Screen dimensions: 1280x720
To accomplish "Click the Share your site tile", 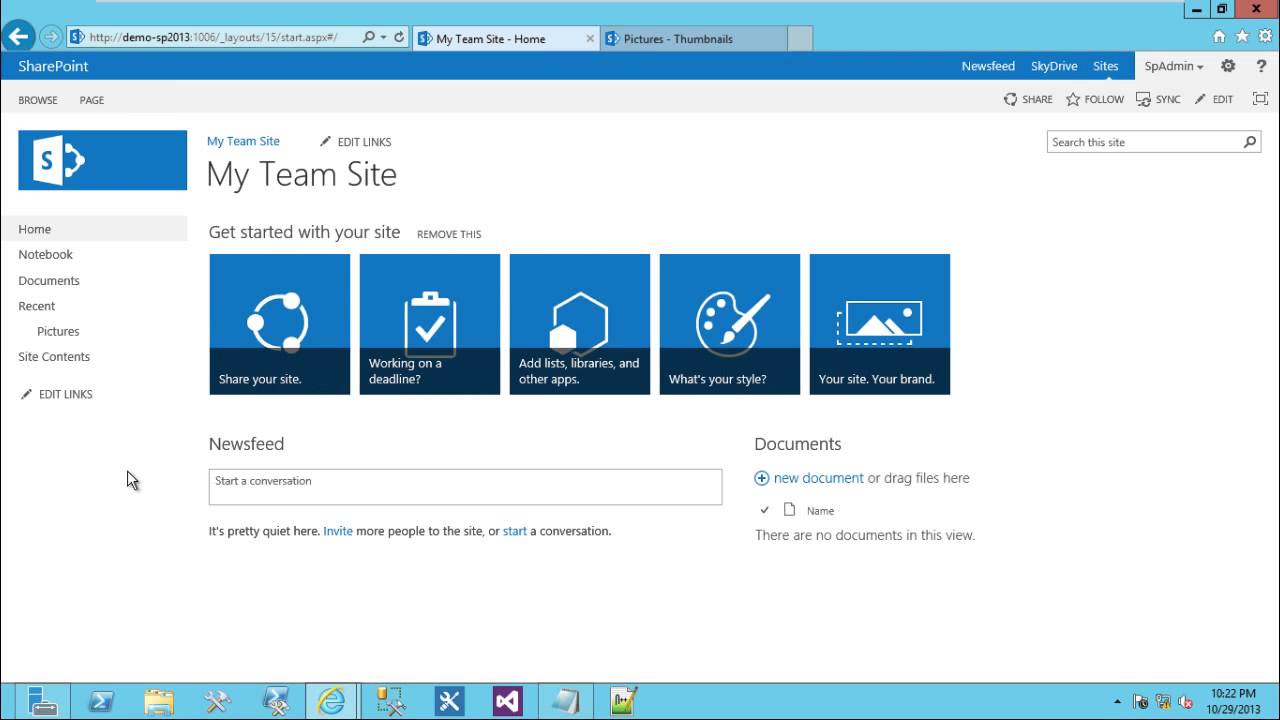I will 279,323.
